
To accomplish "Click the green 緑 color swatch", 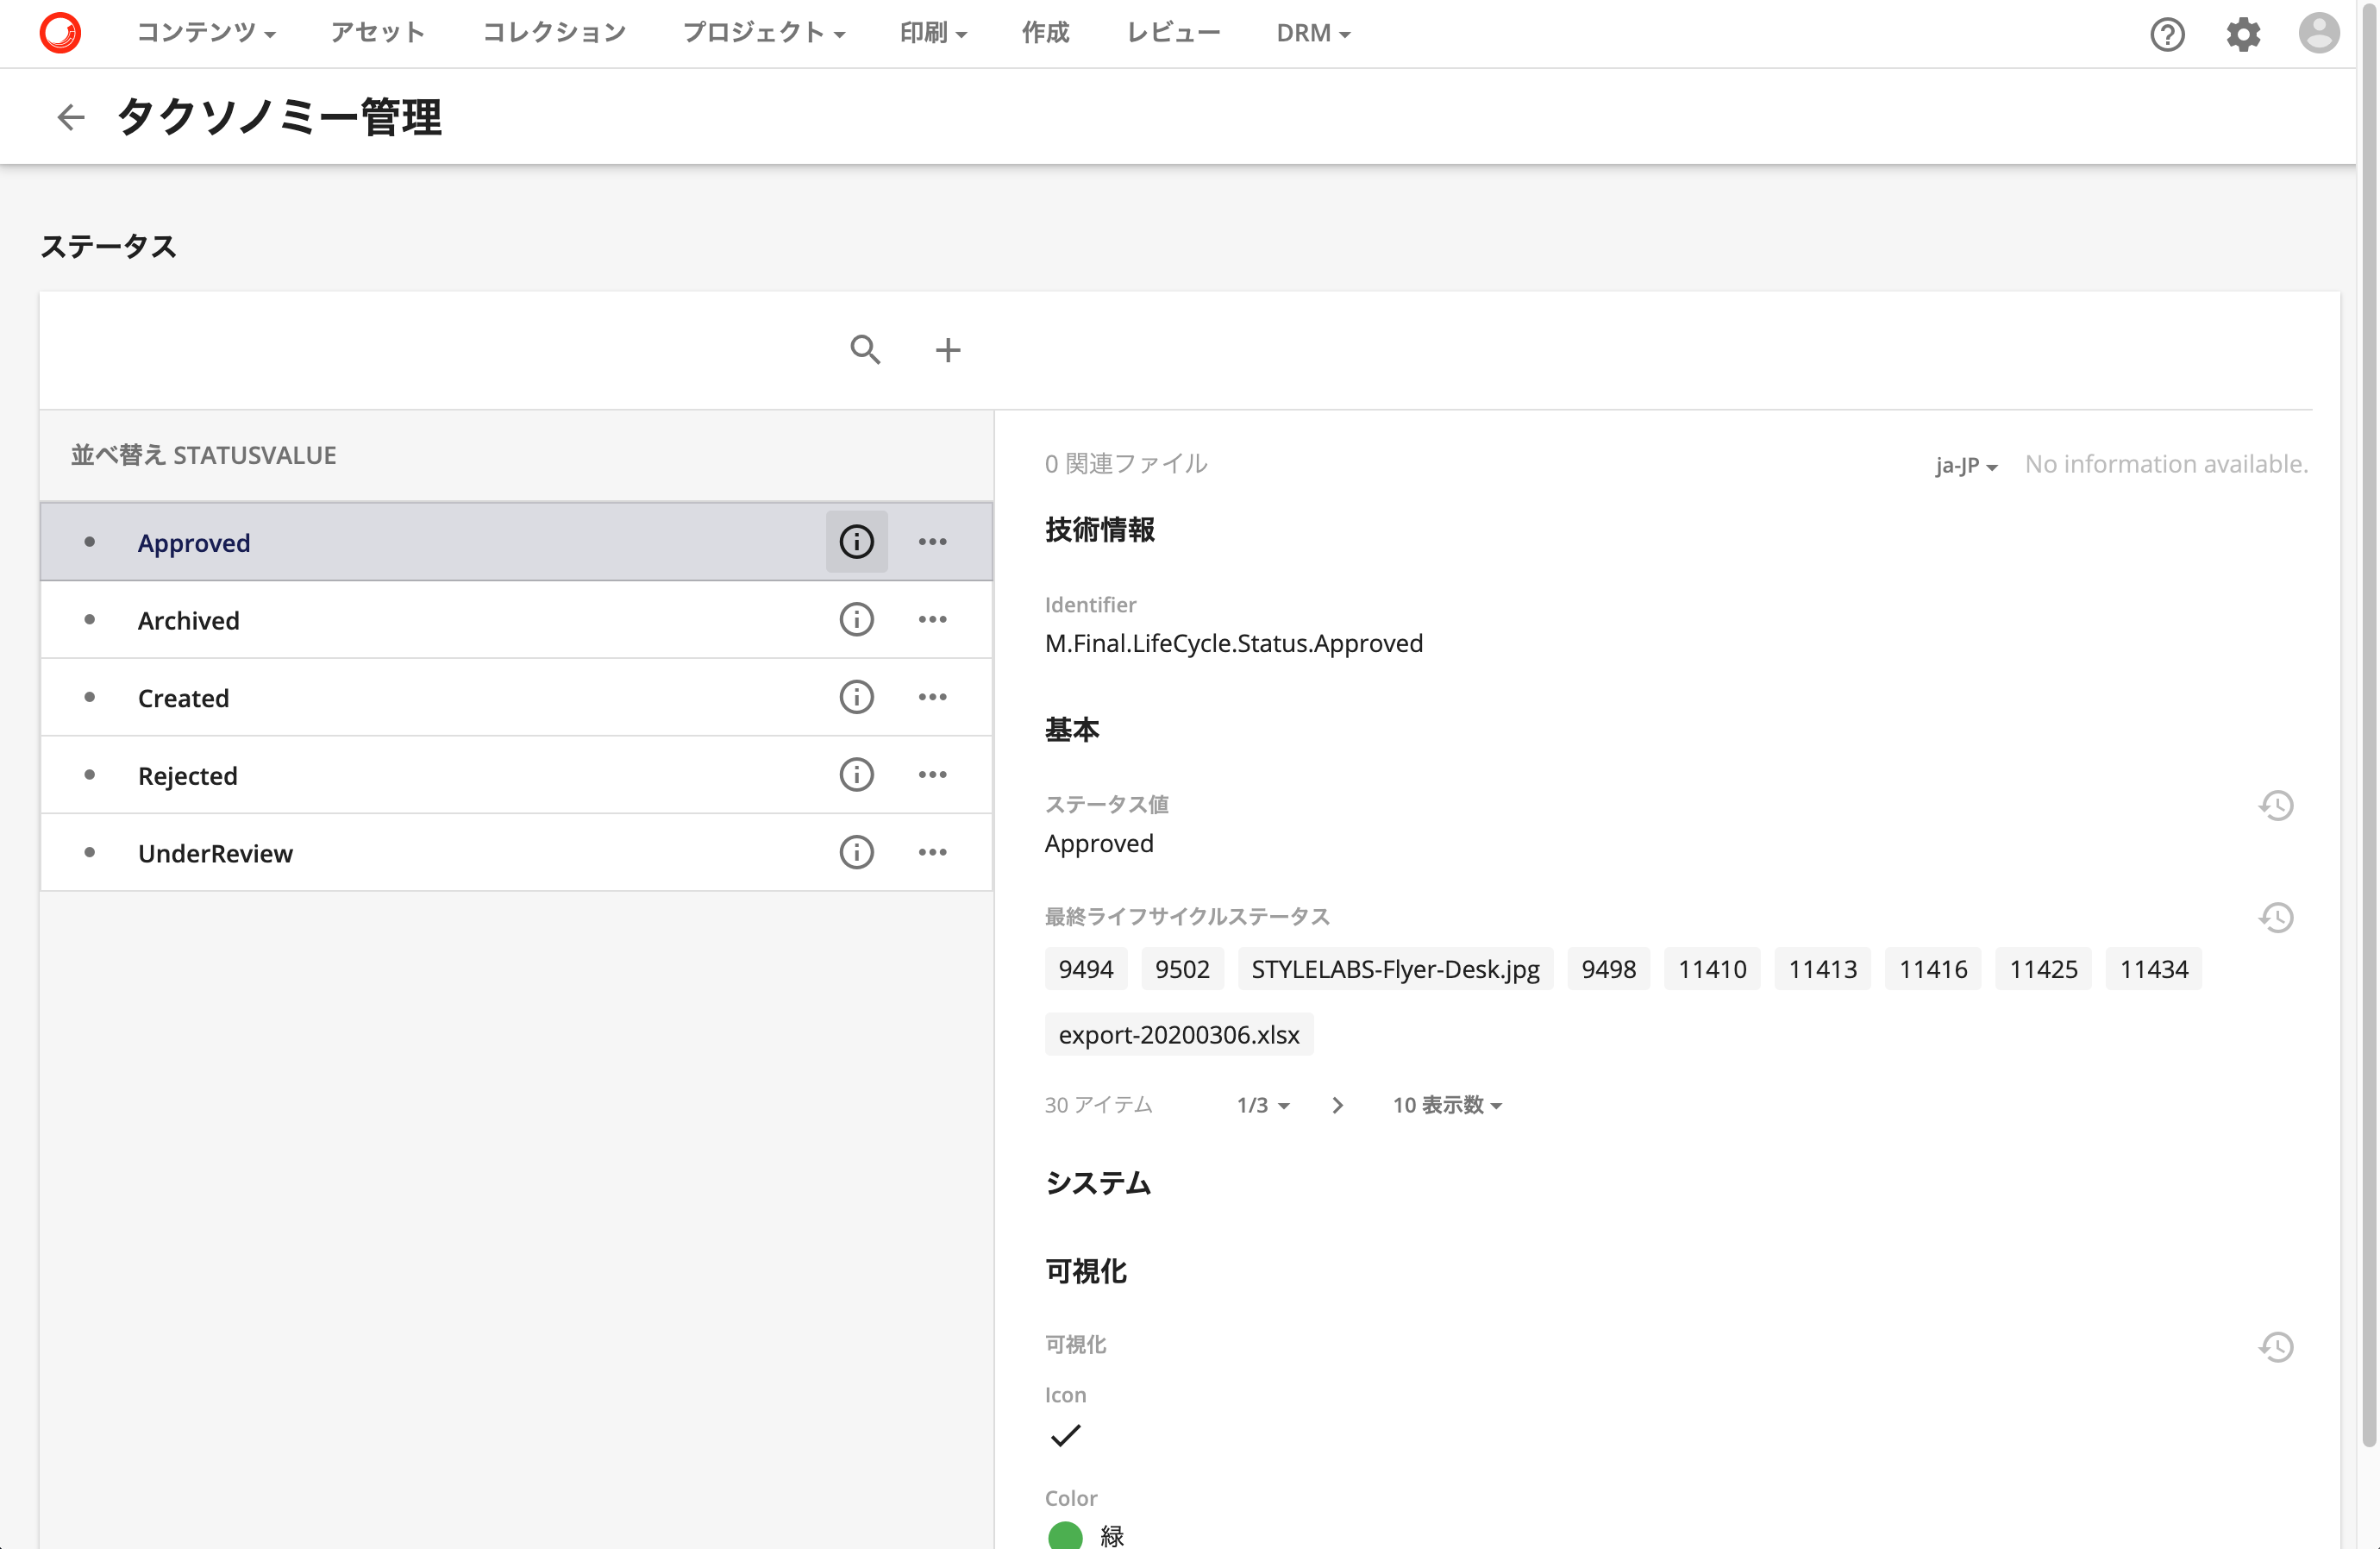I will (x=1065, y=1535).
